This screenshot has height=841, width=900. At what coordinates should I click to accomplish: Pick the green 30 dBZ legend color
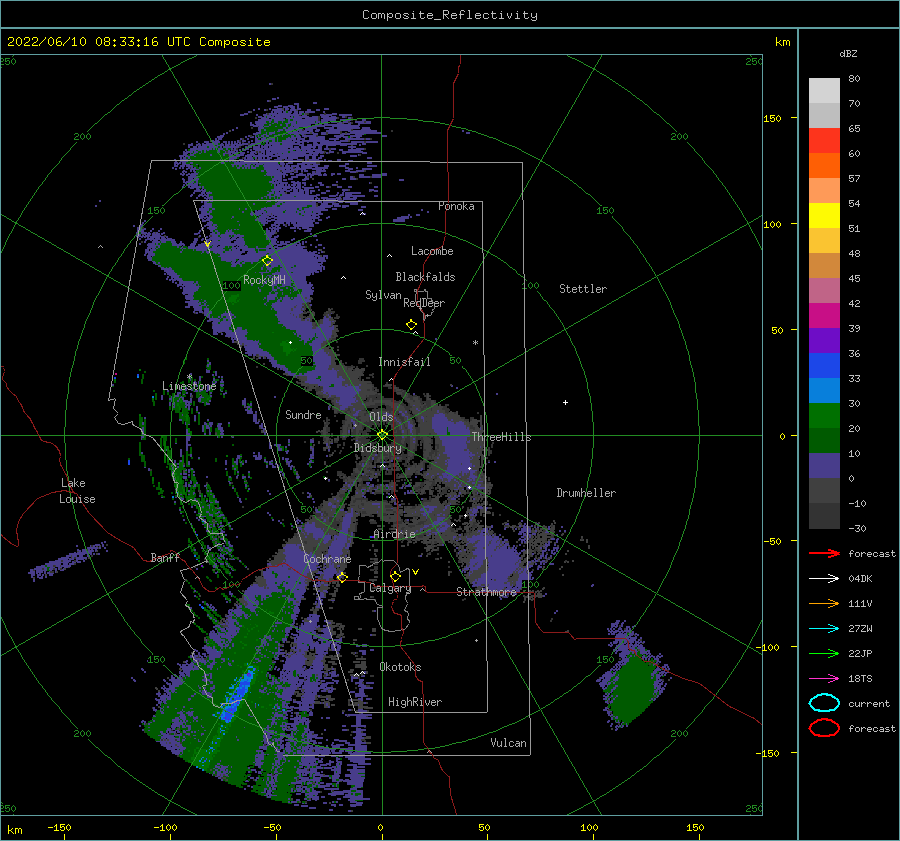[x=824, y=415]
